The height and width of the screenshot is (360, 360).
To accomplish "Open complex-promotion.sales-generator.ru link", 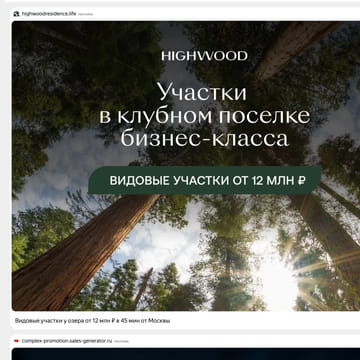I will click(67, 341).
